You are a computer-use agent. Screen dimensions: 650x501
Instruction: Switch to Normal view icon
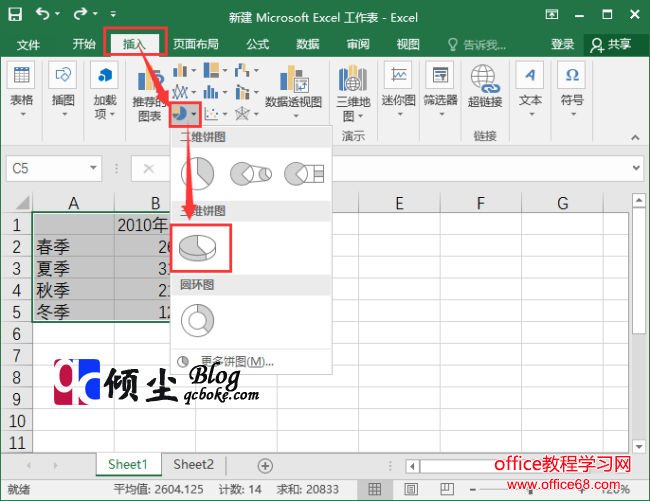coord(374,489)
